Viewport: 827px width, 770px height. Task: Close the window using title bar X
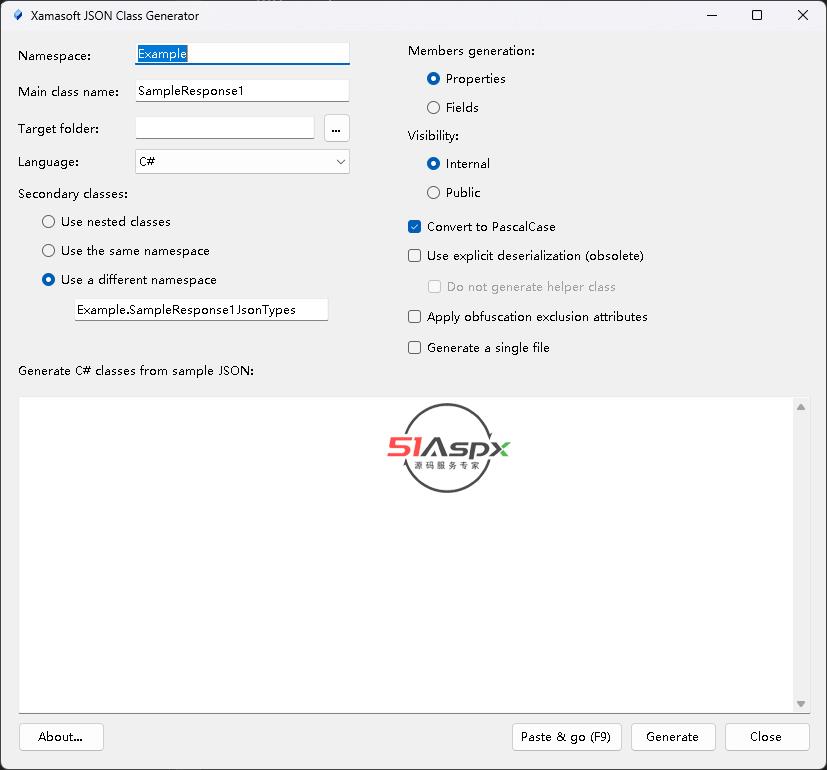tap(803, 15)
